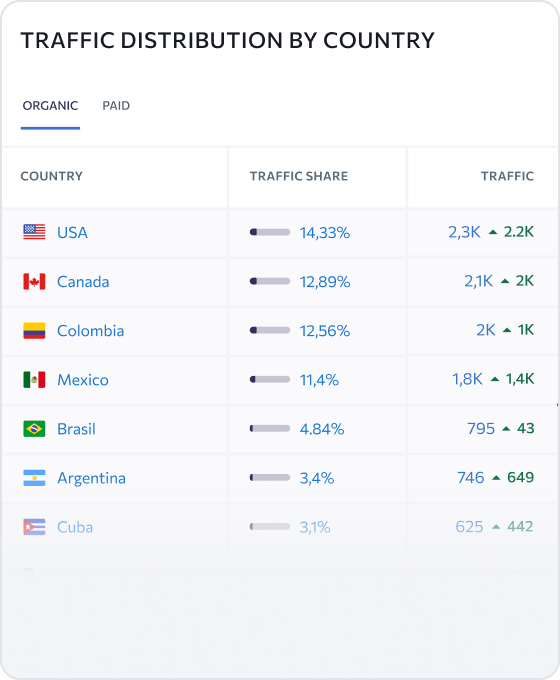560x680 pixels.
Task: Click the Mexico flag icon
Action: tap(34, 379)
